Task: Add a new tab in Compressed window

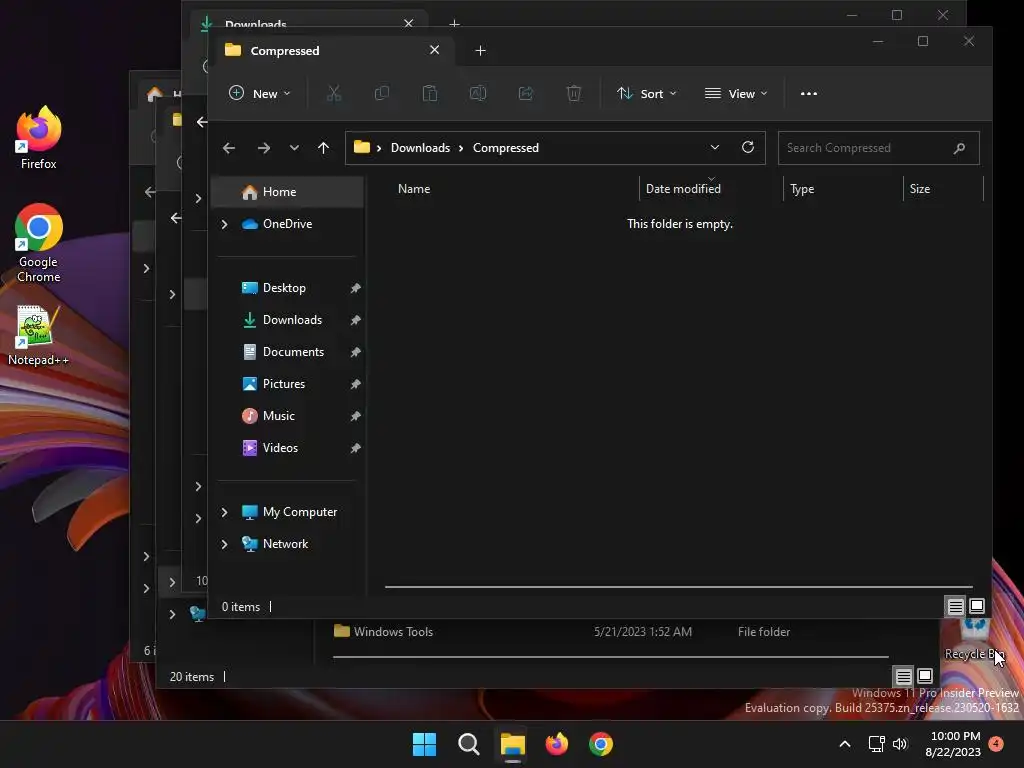Action: (x=480, y=50)
